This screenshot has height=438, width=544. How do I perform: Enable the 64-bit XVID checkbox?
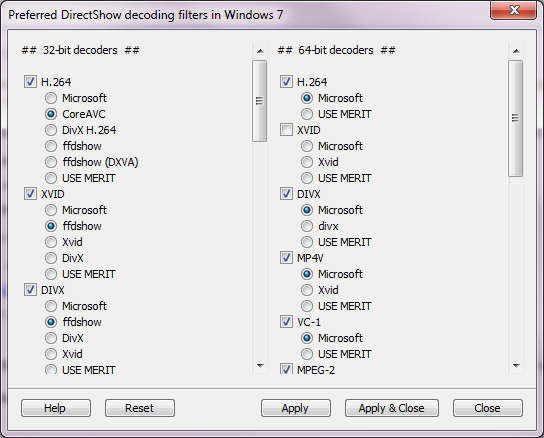(x=286, y=130)
